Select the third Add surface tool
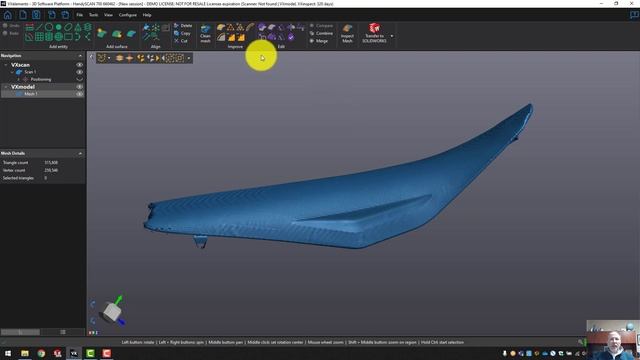 [131, 33]
